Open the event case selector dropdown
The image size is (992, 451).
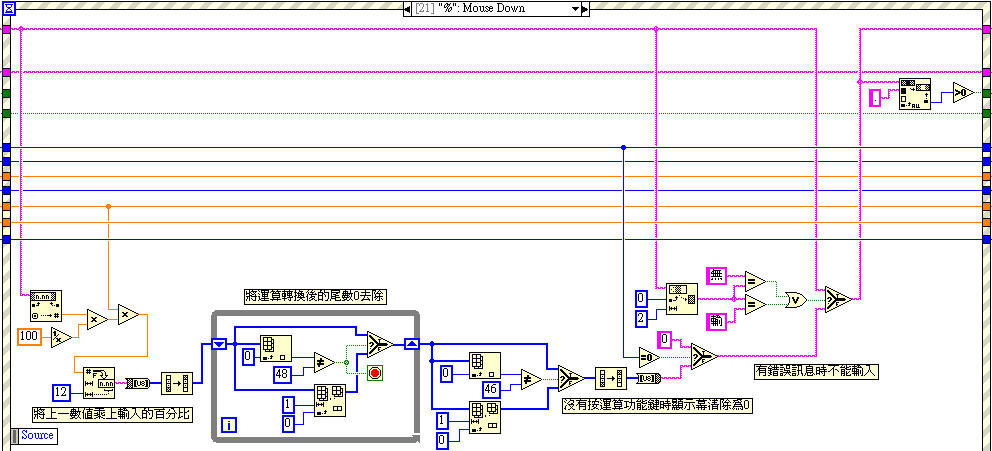pyautogui.click(x=575, y=9)
